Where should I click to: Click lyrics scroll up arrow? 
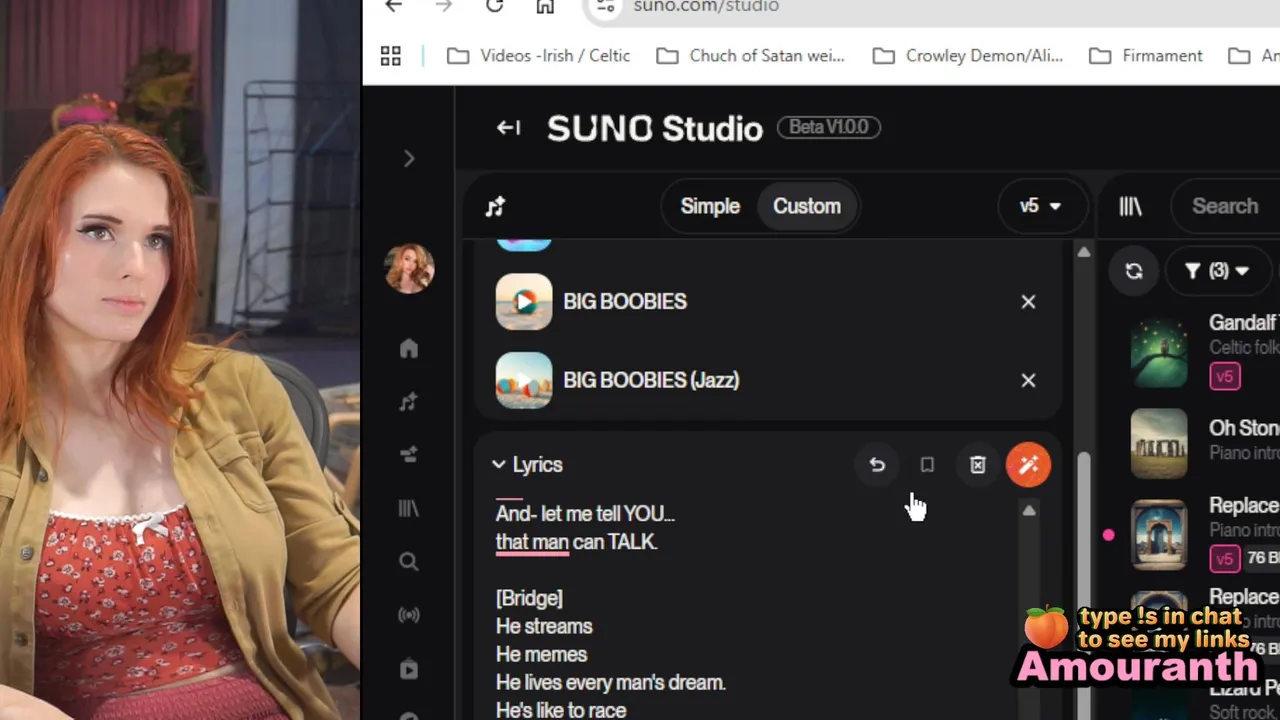pyautogui.click(x=1029, y=511)
